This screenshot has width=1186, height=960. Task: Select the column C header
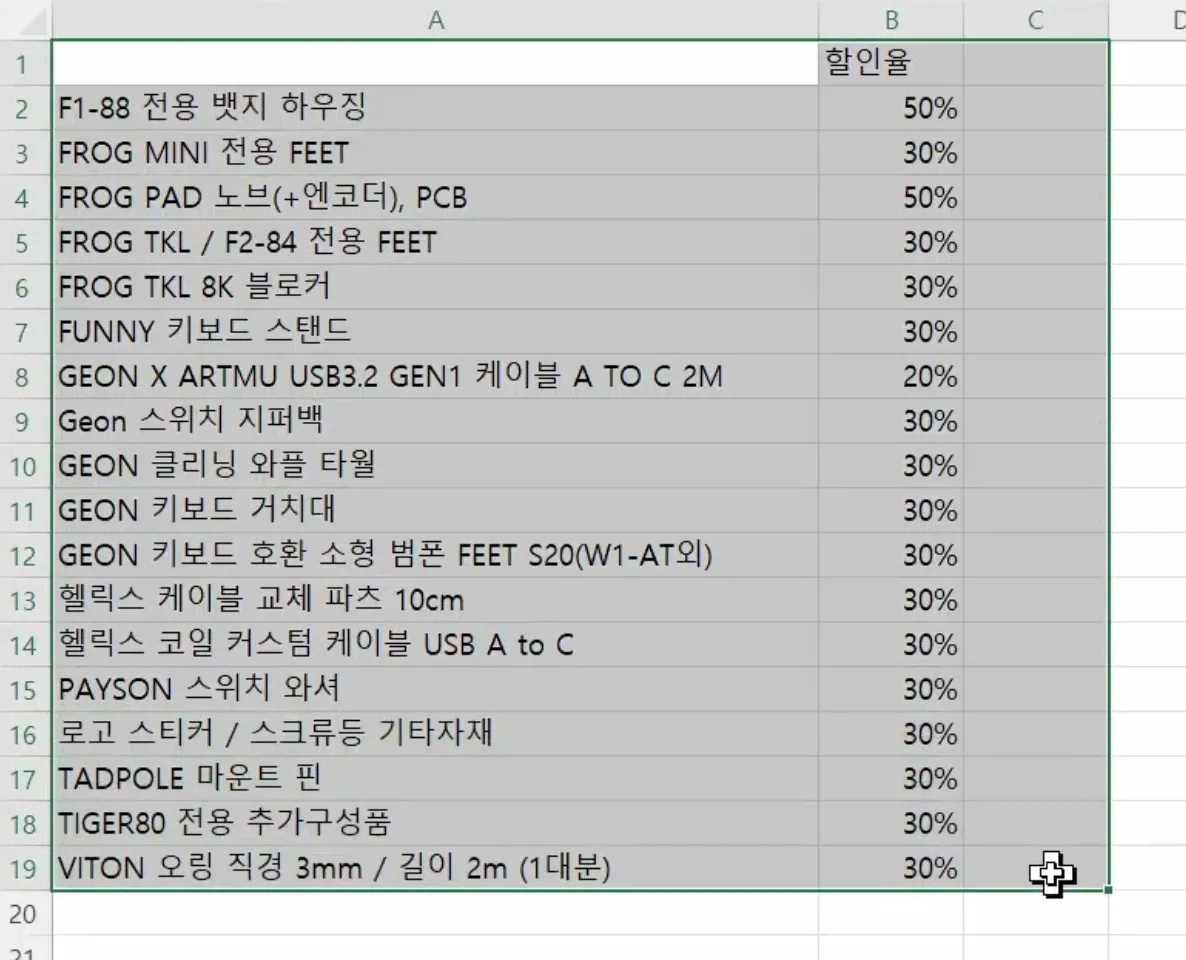(1035, 19)
